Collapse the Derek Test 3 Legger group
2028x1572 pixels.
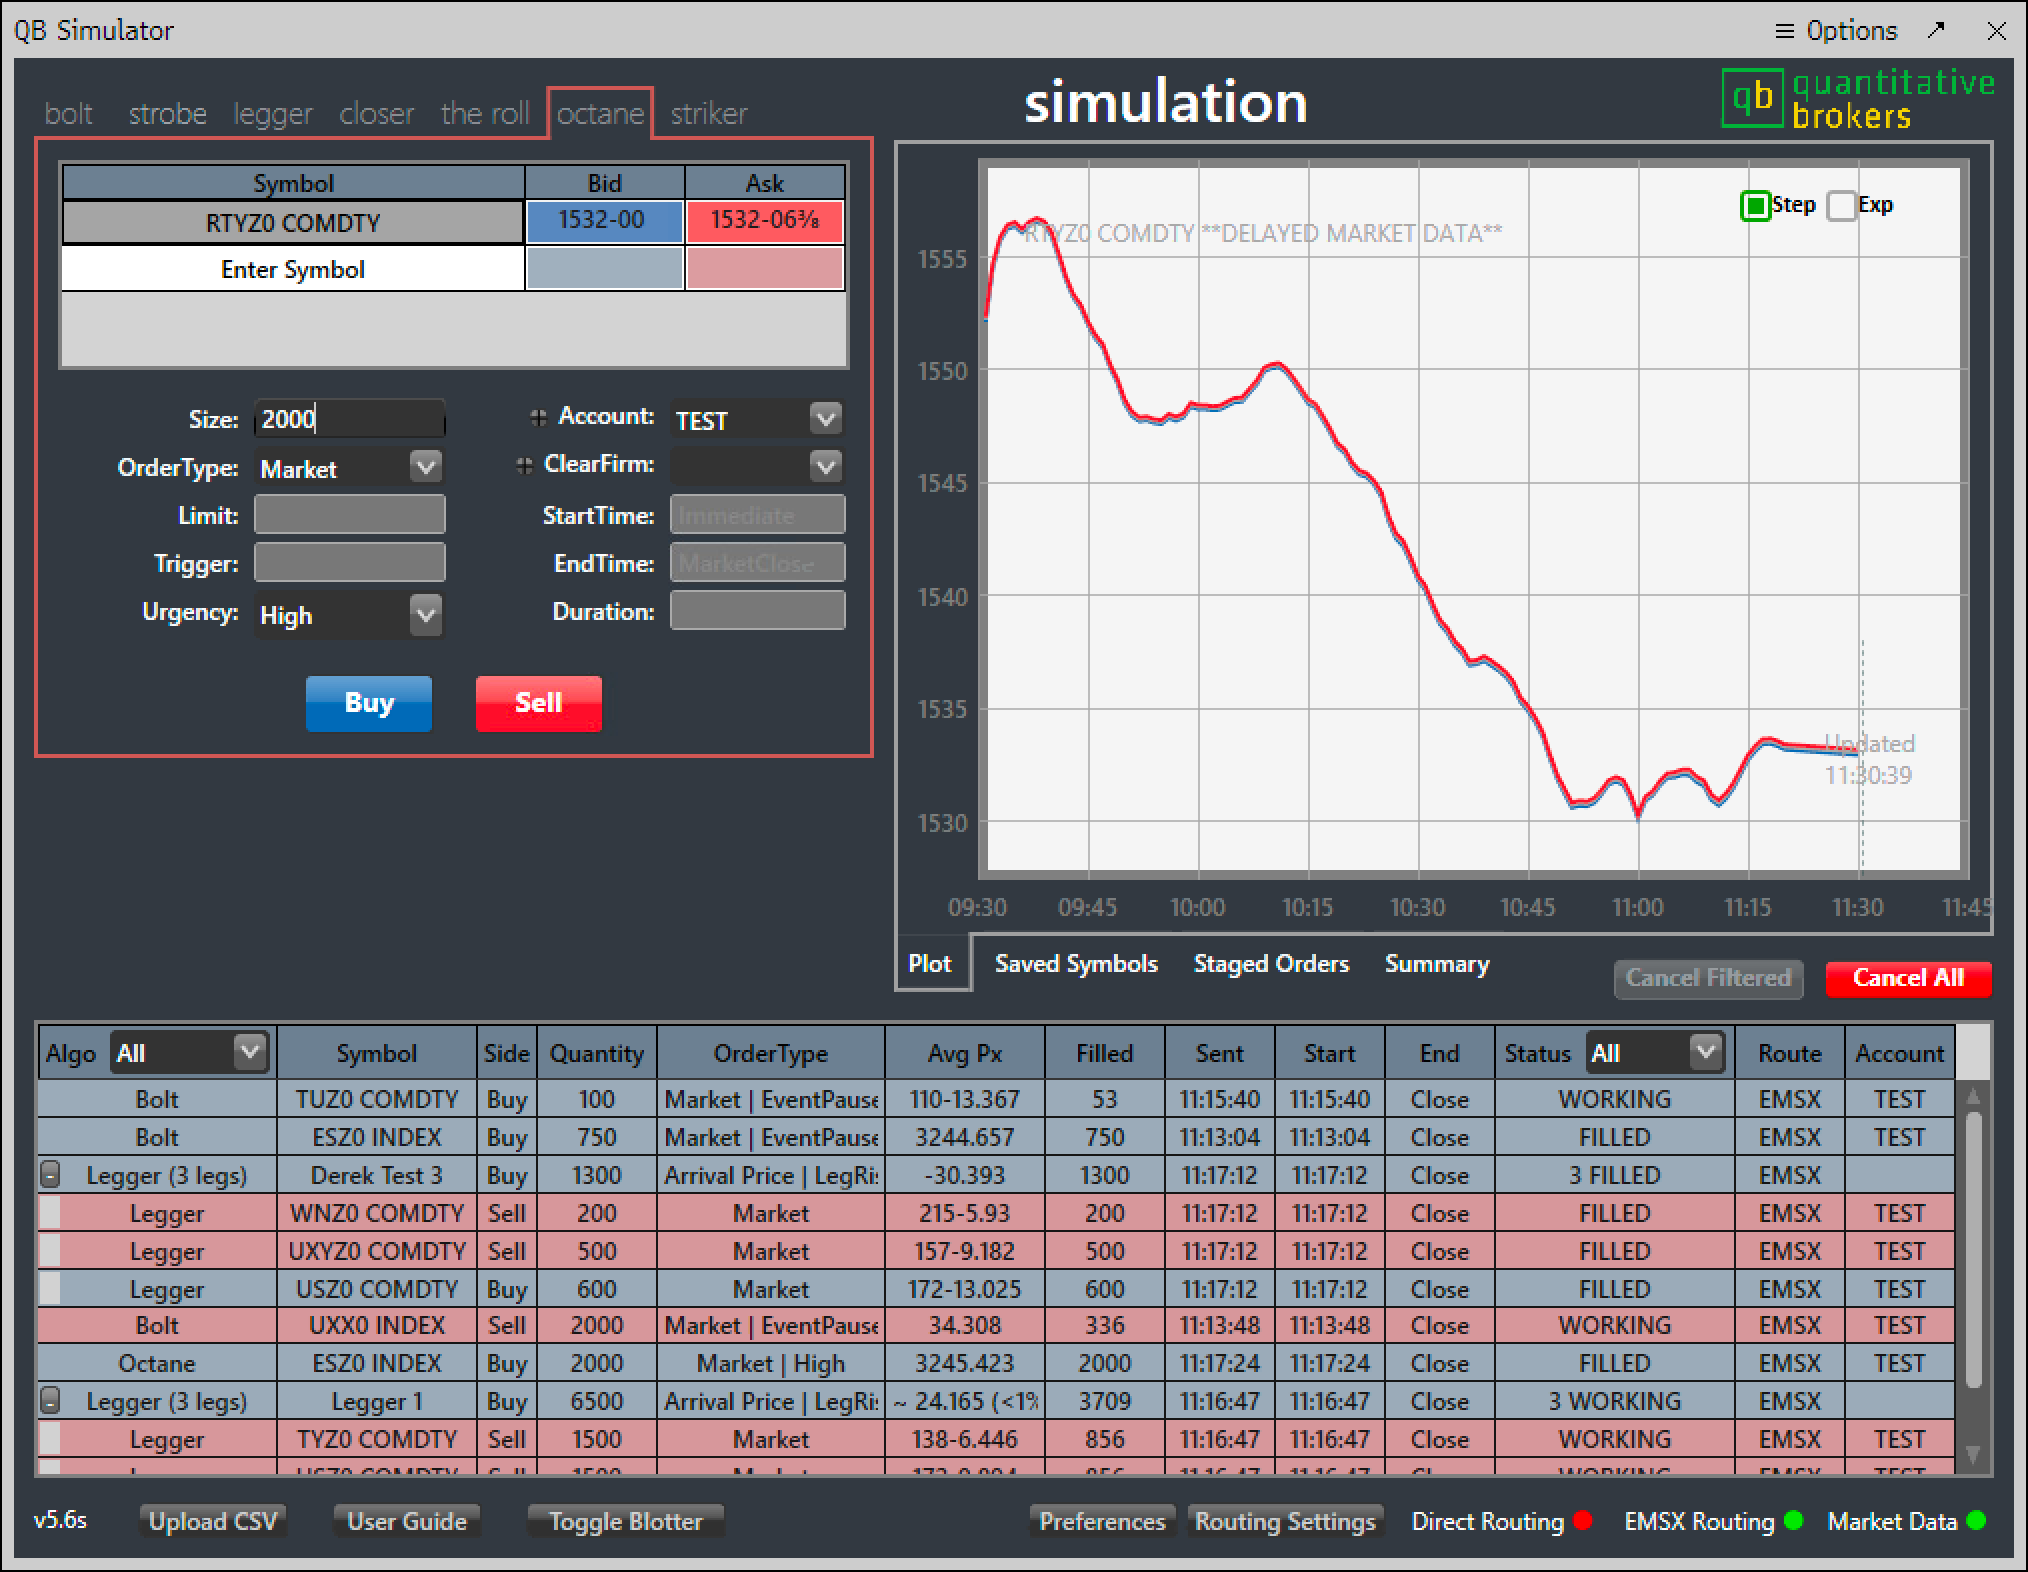pyautogui.click(x=49, y=1175)
